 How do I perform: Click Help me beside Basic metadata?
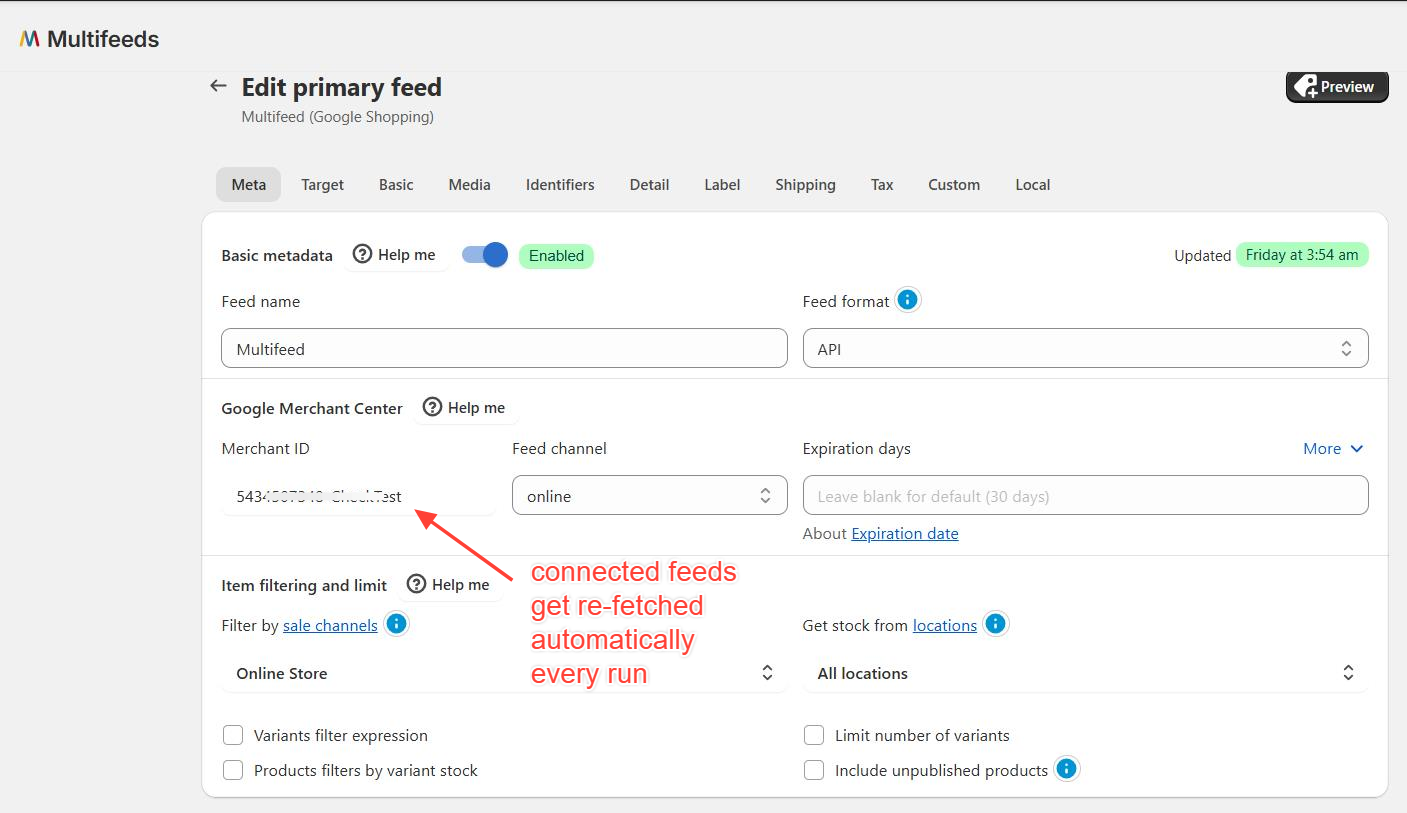pyautogui.click(x=395, y=255)
